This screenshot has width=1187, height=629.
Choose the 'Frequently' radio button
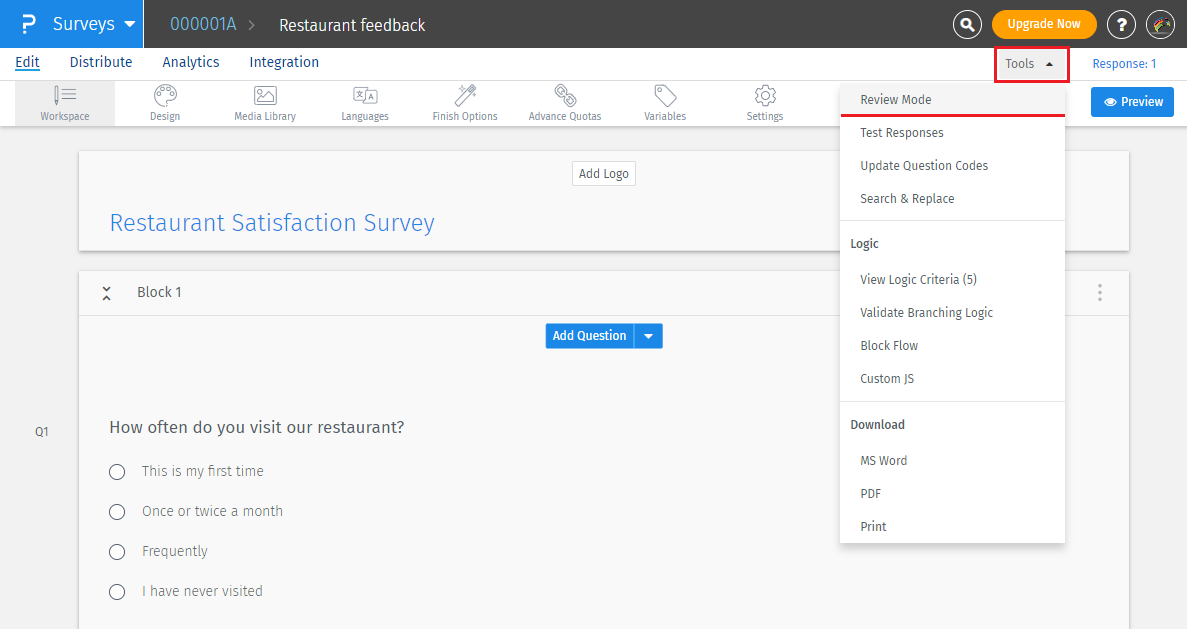pos(117,552)
